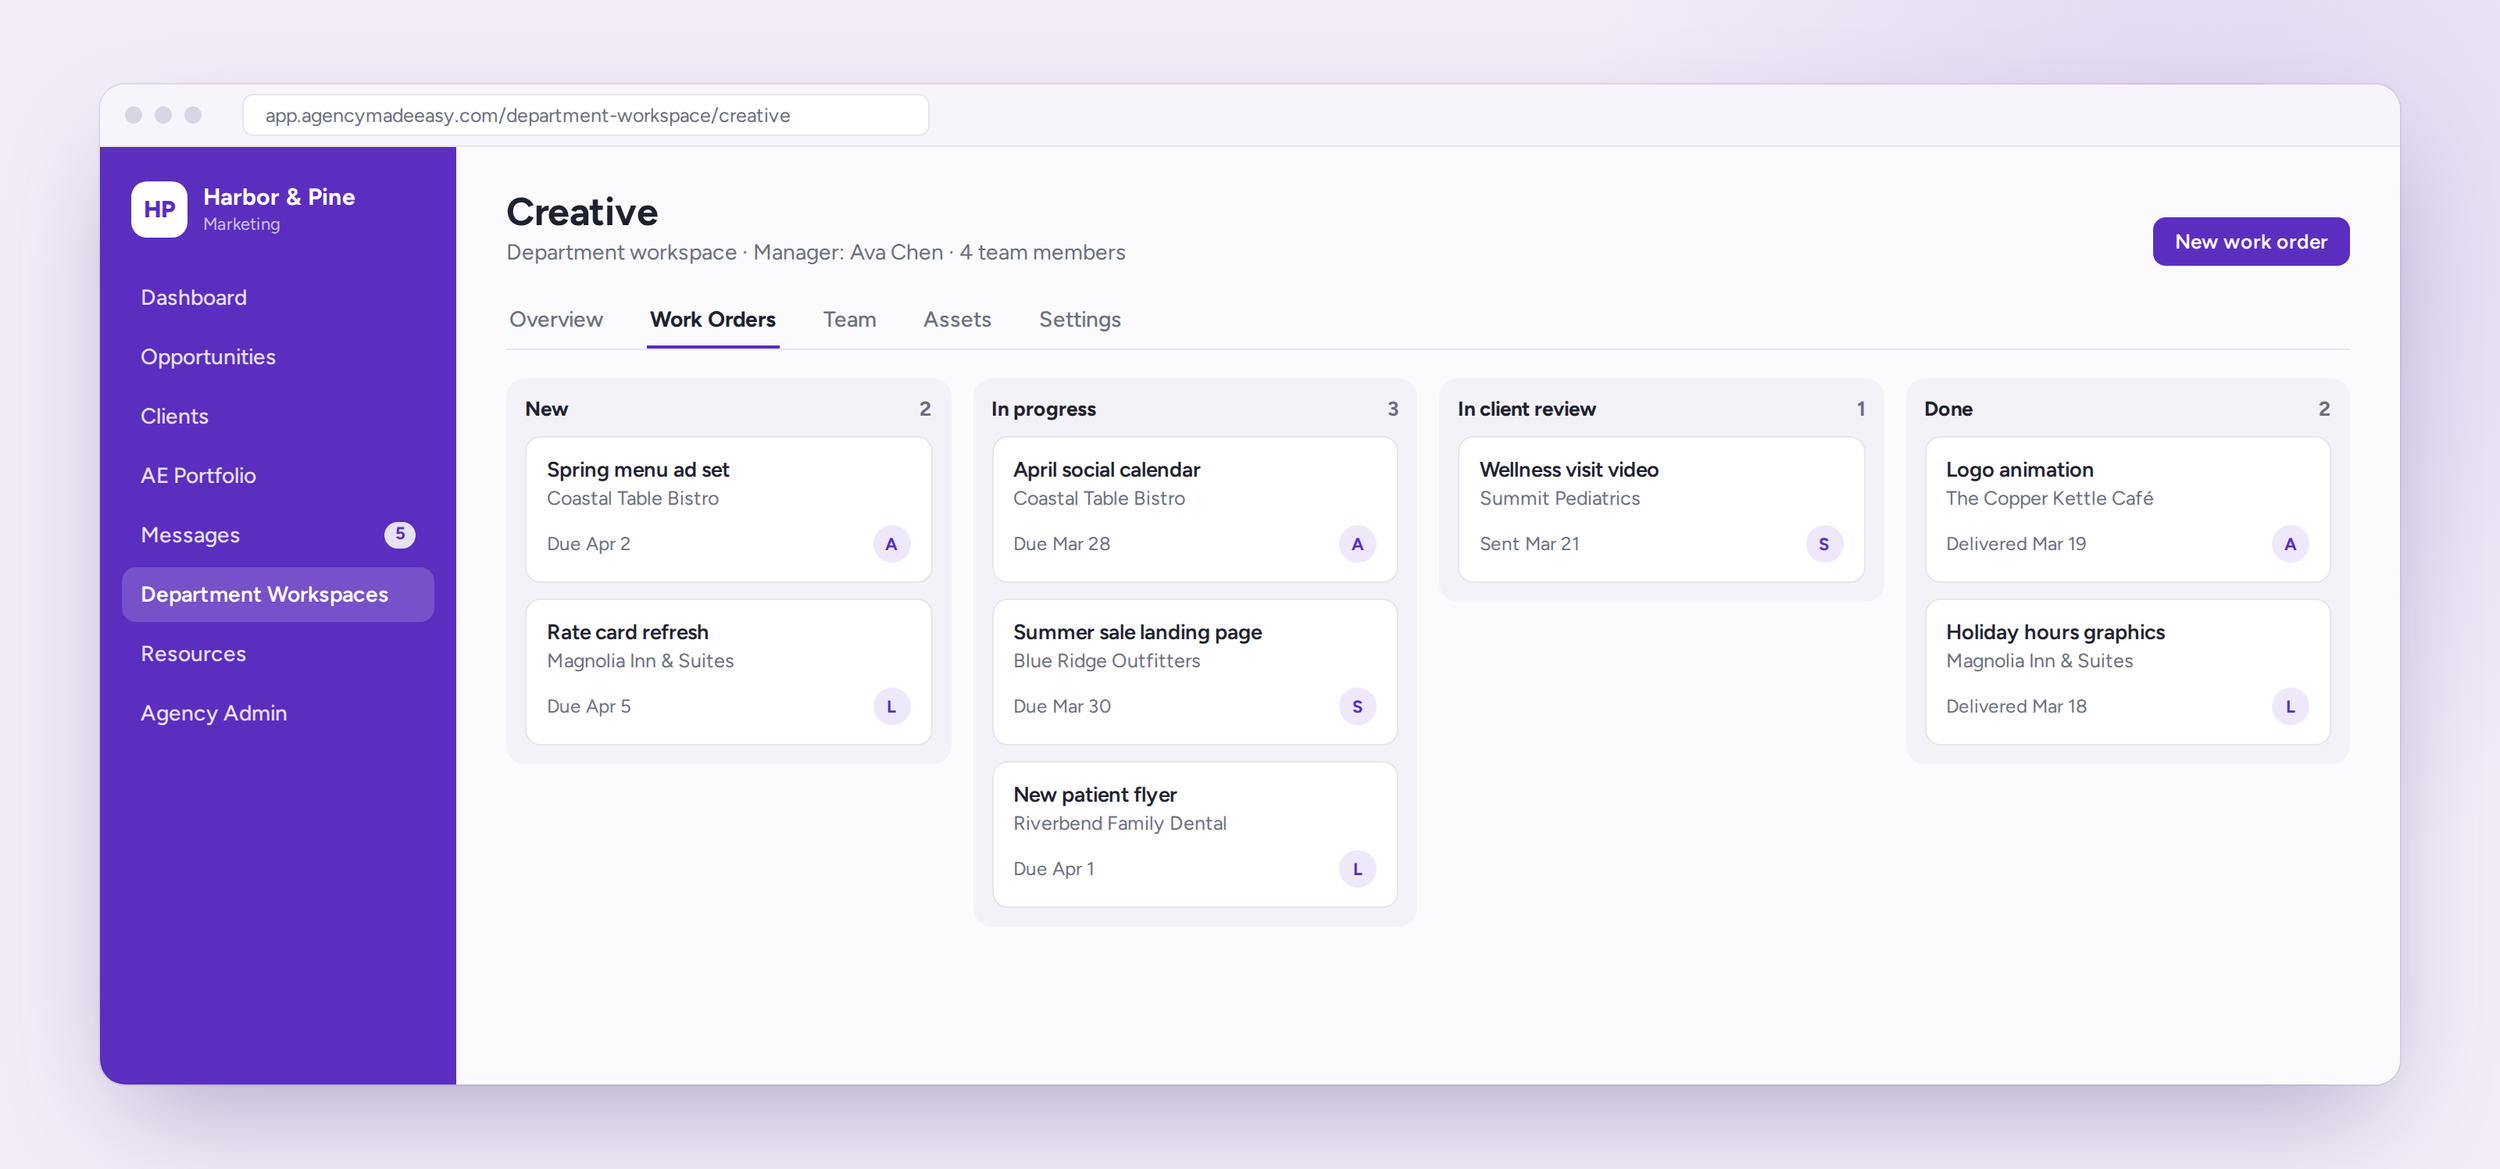Image resolution: width=2500 pixels, height=1169 pixels.
Task: Open Rate card refresh work order
Action: [728, 672]
